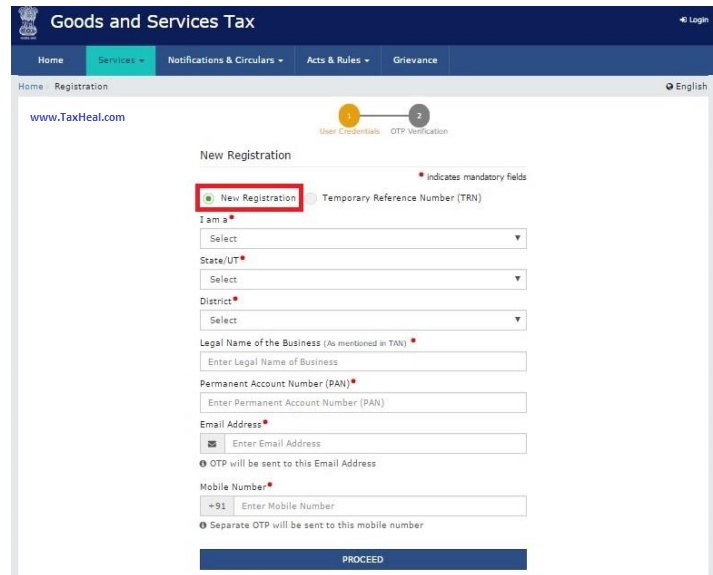Click the step 2 OTP Verification circle
This screenshot has width=713, height=575.
(419, 115)
